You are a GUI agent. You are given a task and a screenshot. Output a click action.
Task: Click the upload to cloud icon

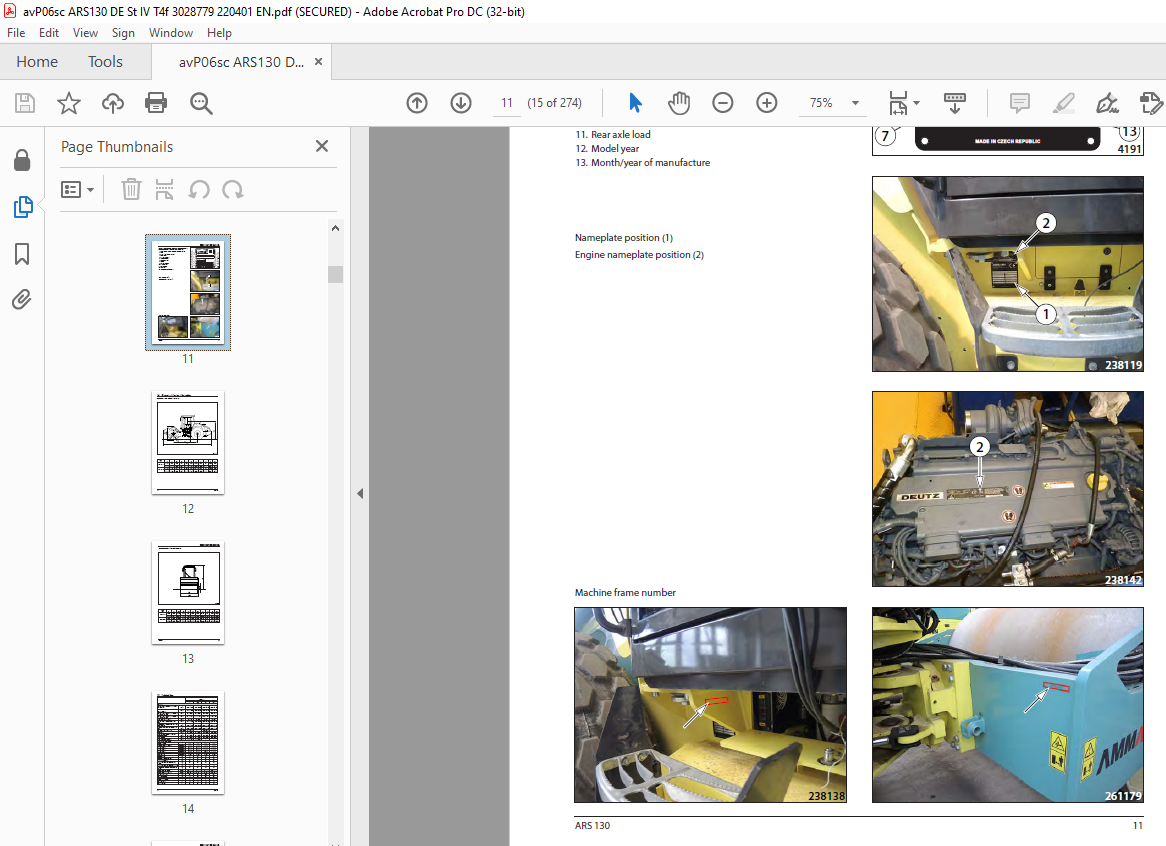tap(112, 103)
